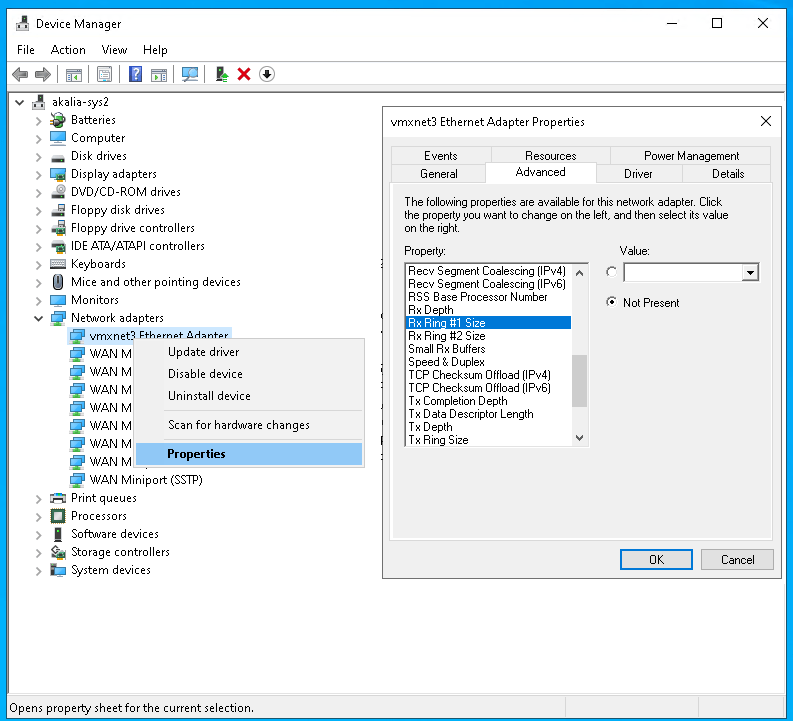This screenshot has height=721, width=793.
Task: Click the Properties toolbar icon
Action: click(104, 74)
